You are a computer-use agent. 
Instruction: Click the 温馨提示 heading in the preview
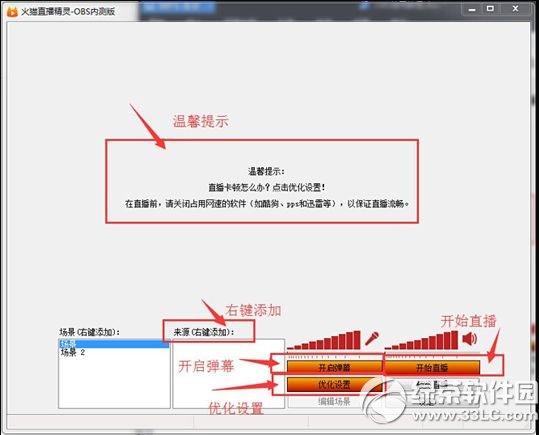coord(266,171)
